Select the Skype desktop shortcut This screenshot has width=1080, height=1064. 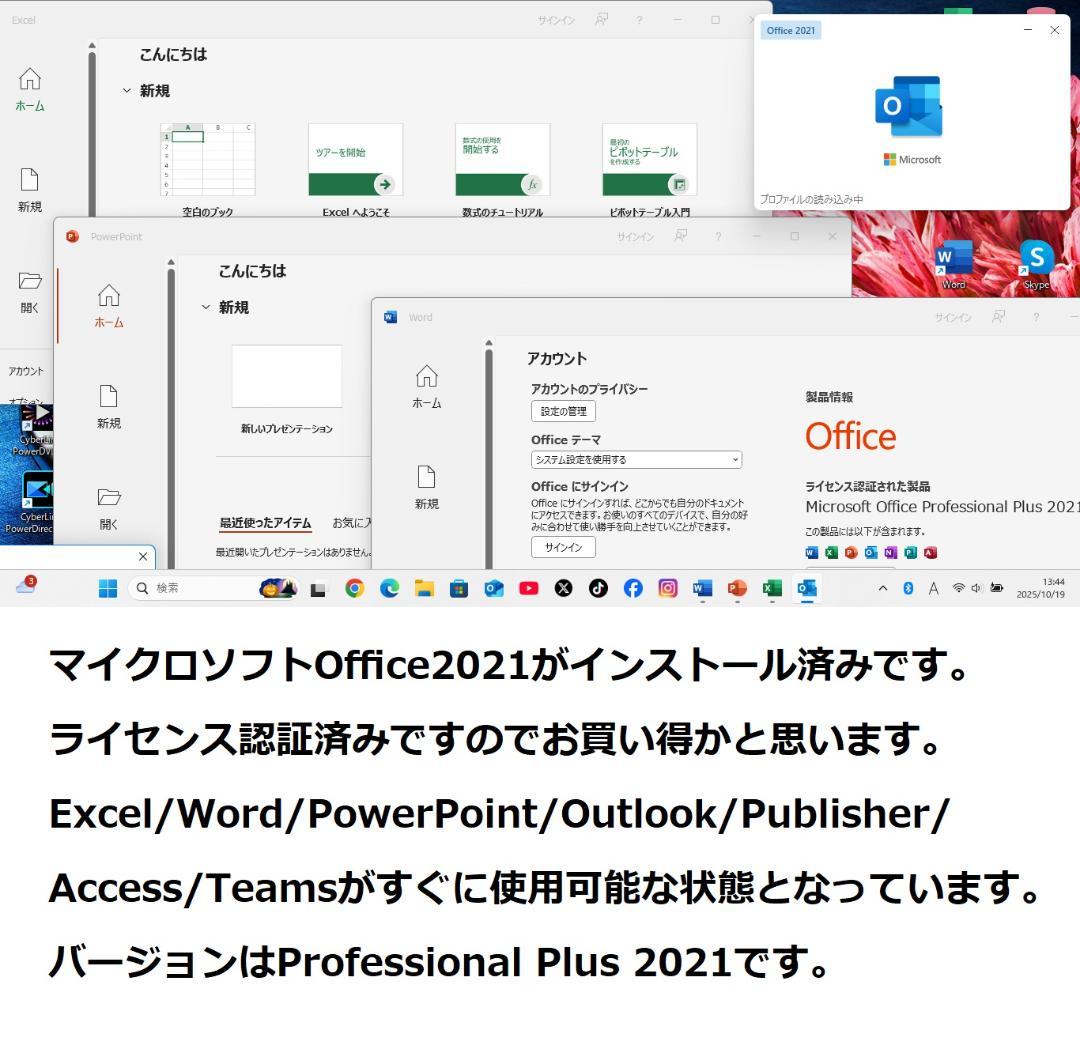point(1036,265)
